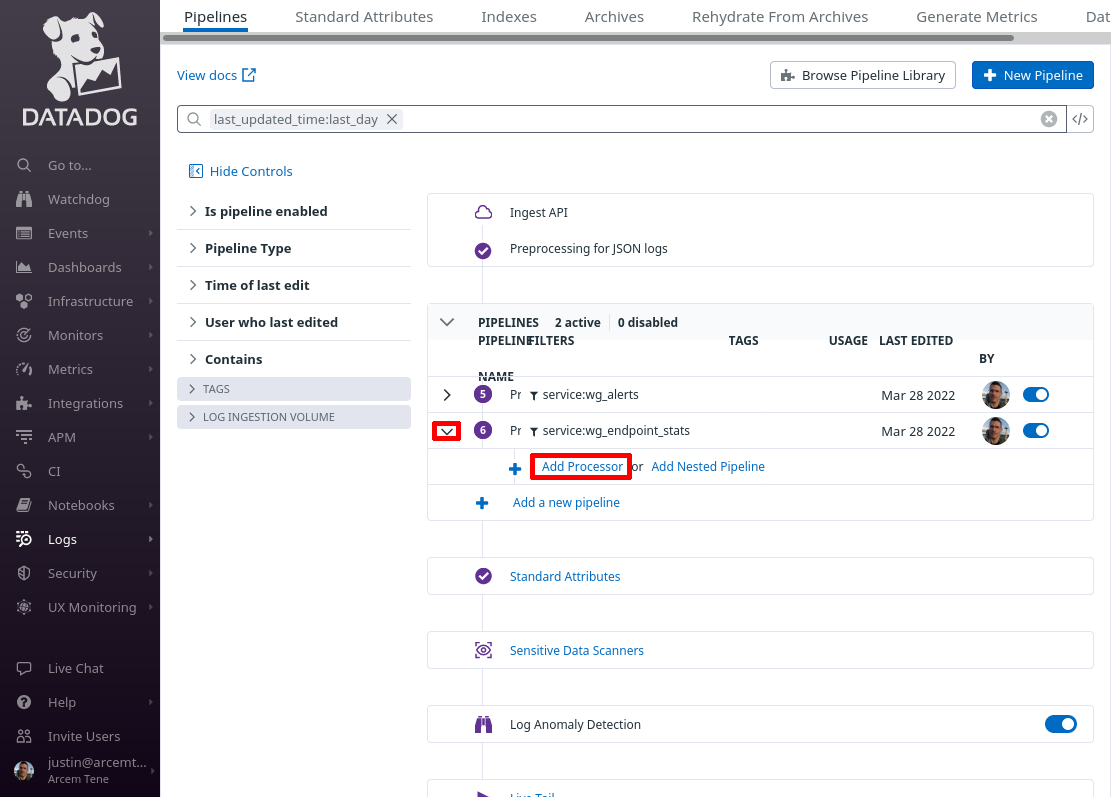Toggle the service:wg_alerts pipeline switch
Image resolution: width=1111 pixels, height=797 pixels.
click(x=1036, y=395)
